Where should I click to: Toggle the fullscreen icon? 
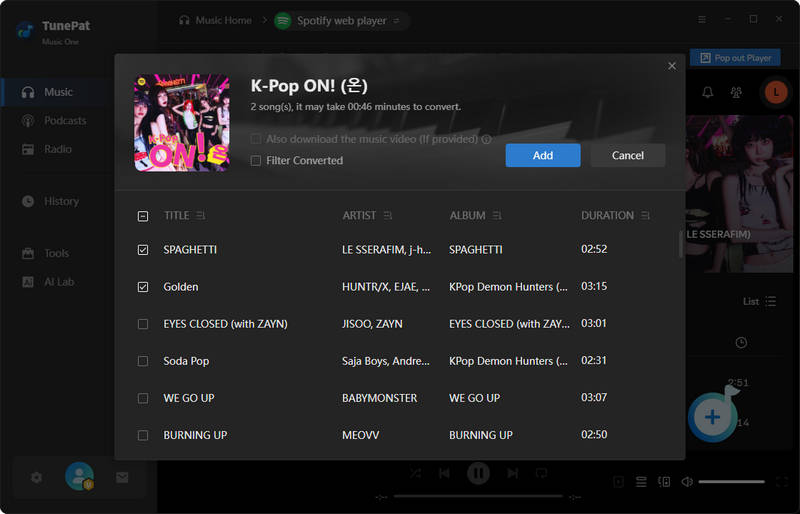pyautogui.click(x=781, y=481)
